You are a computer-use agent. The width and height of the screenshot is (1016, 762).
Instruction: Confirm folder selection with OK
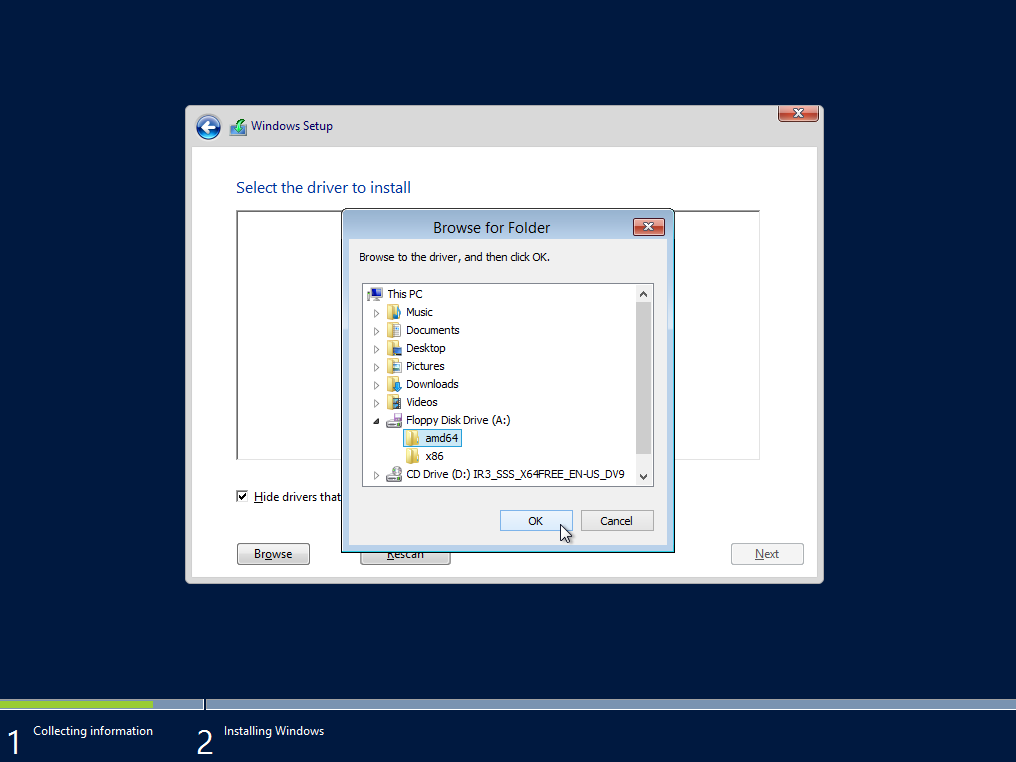(536, 521)
